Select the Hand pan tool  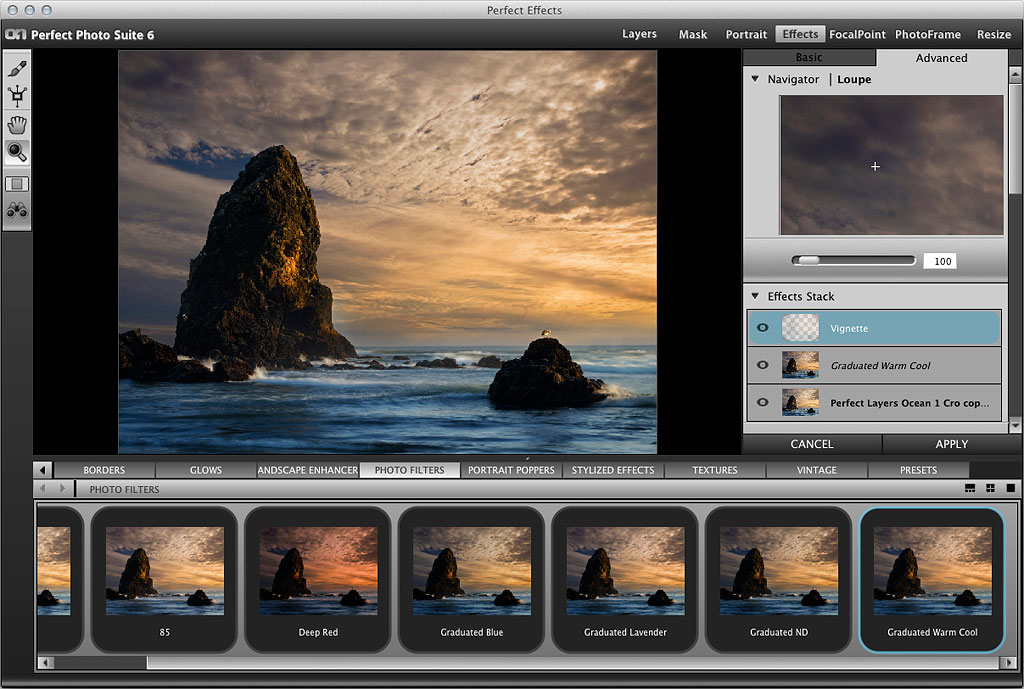17,125
